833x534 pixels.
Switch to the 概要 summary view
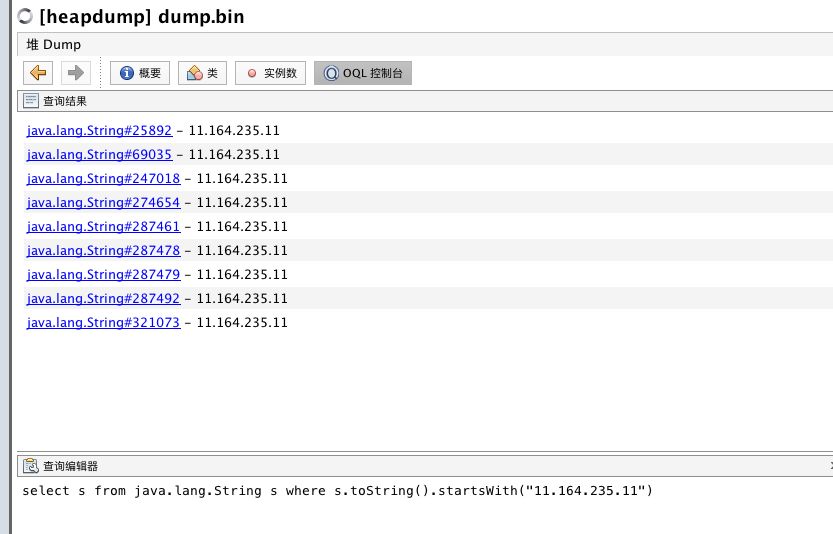coord(140,73)
